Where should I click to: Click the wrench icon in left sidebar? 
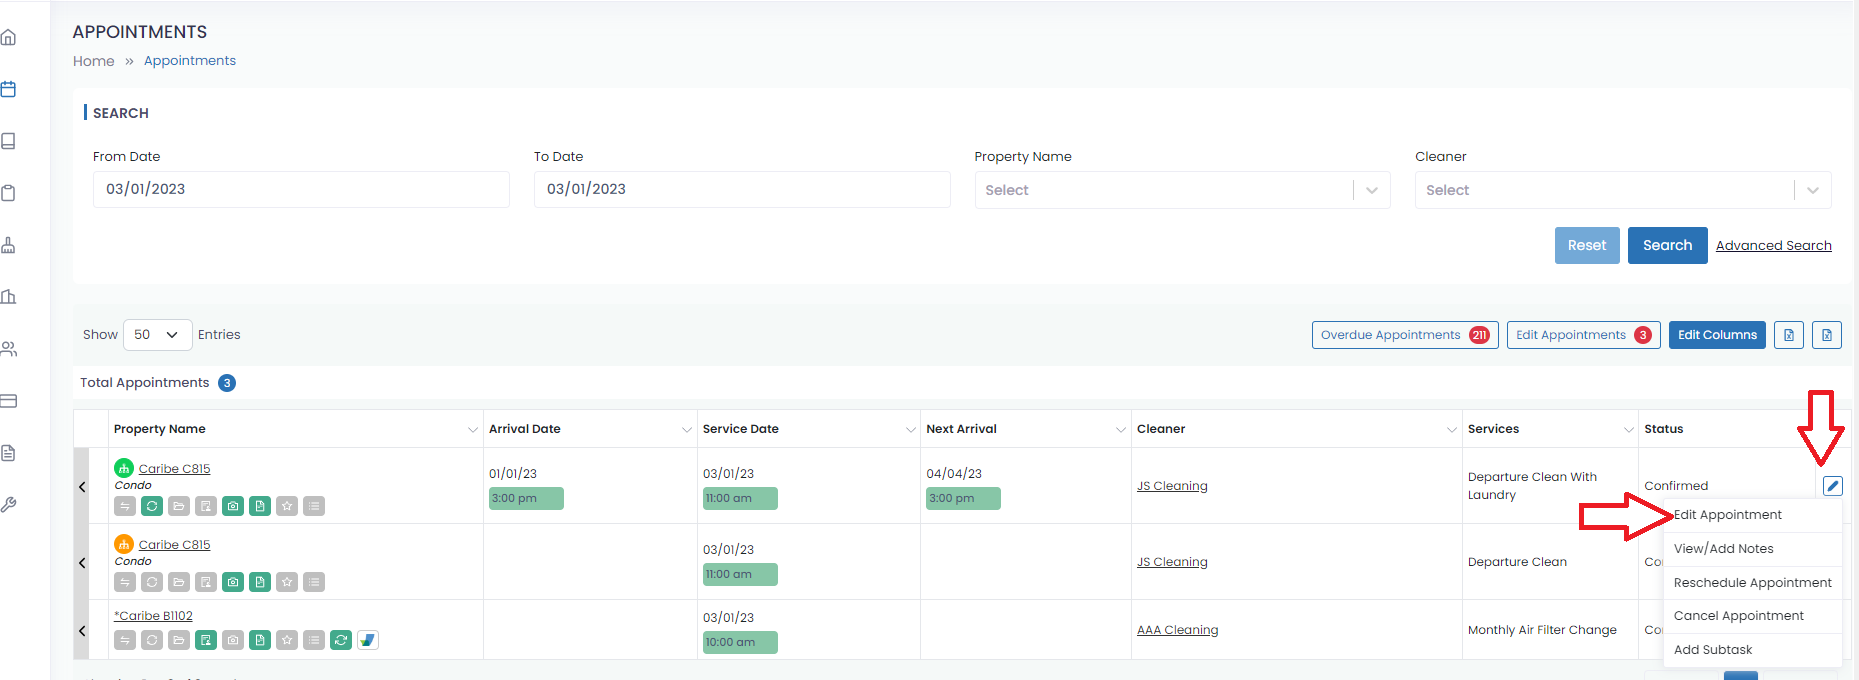[9, 505]
